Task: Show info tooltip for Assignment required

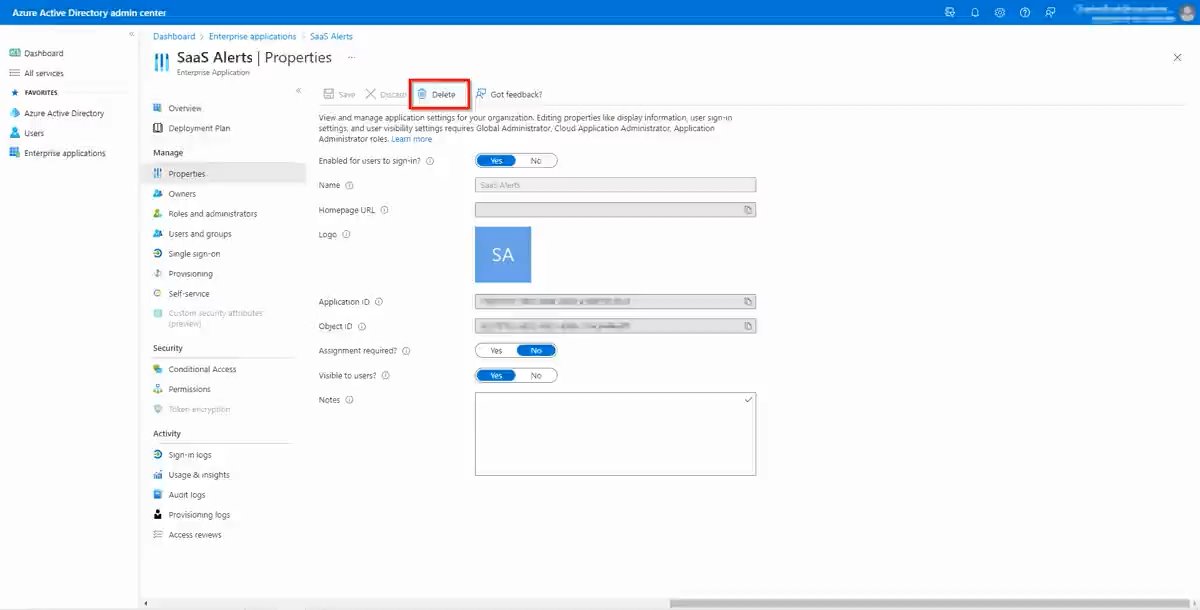Action: point(406,351)
